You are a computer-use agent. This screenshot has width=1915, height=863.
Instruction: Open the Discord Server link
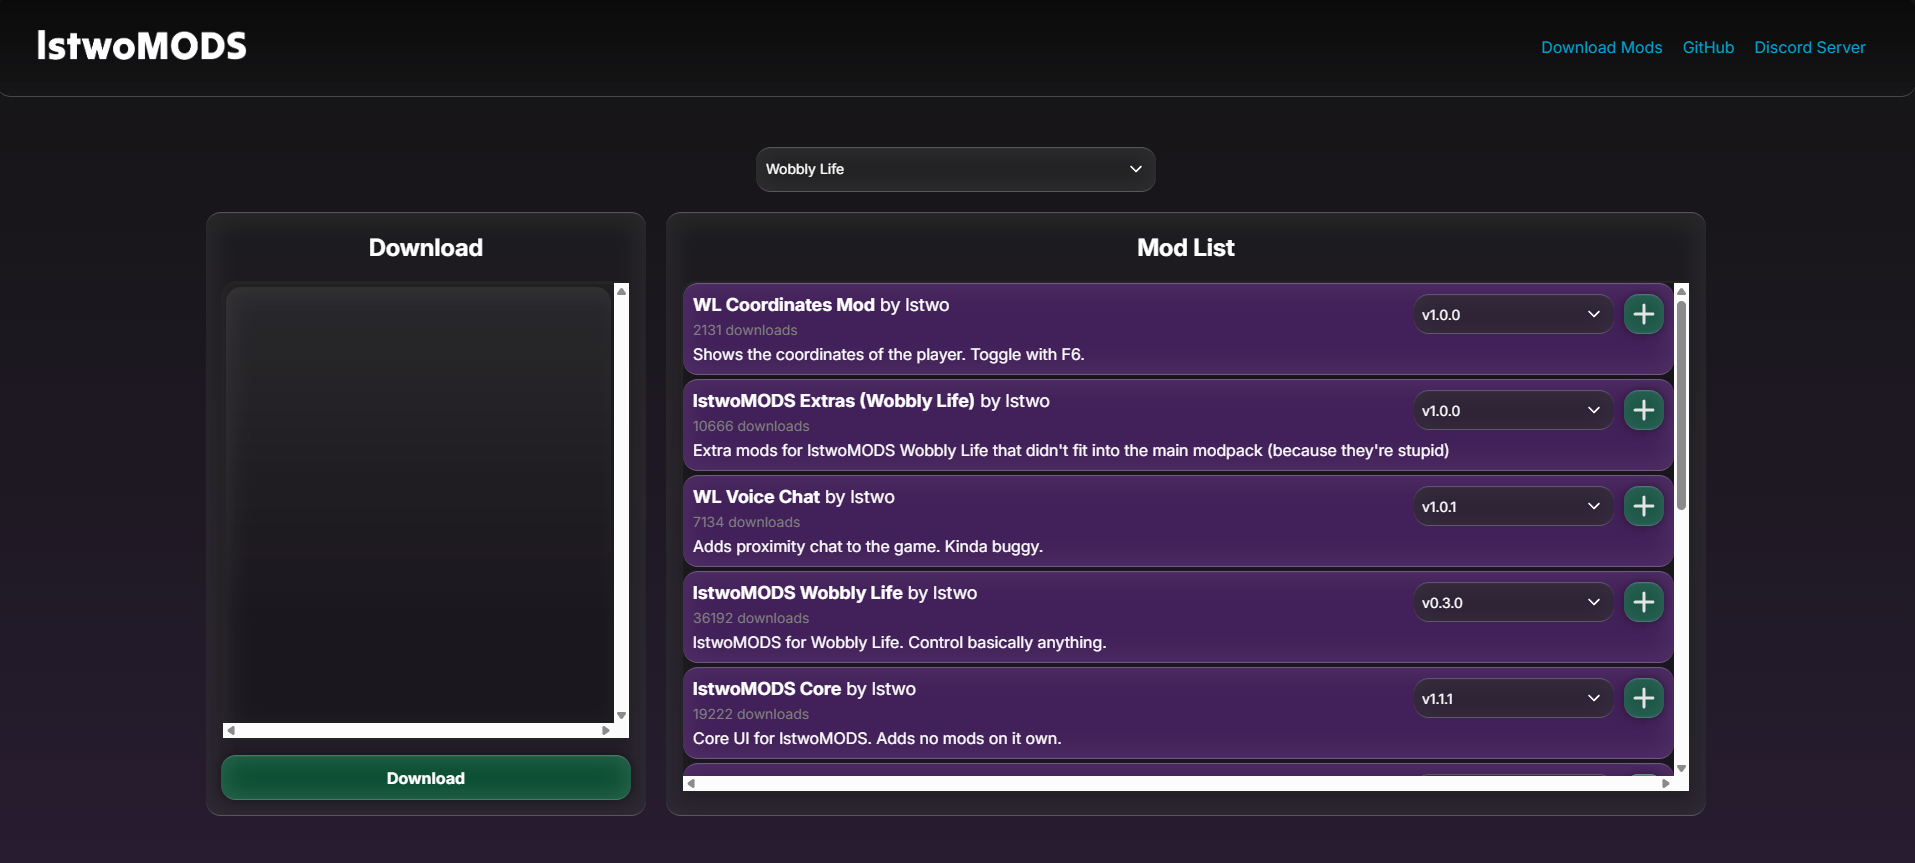(1809, 47)
